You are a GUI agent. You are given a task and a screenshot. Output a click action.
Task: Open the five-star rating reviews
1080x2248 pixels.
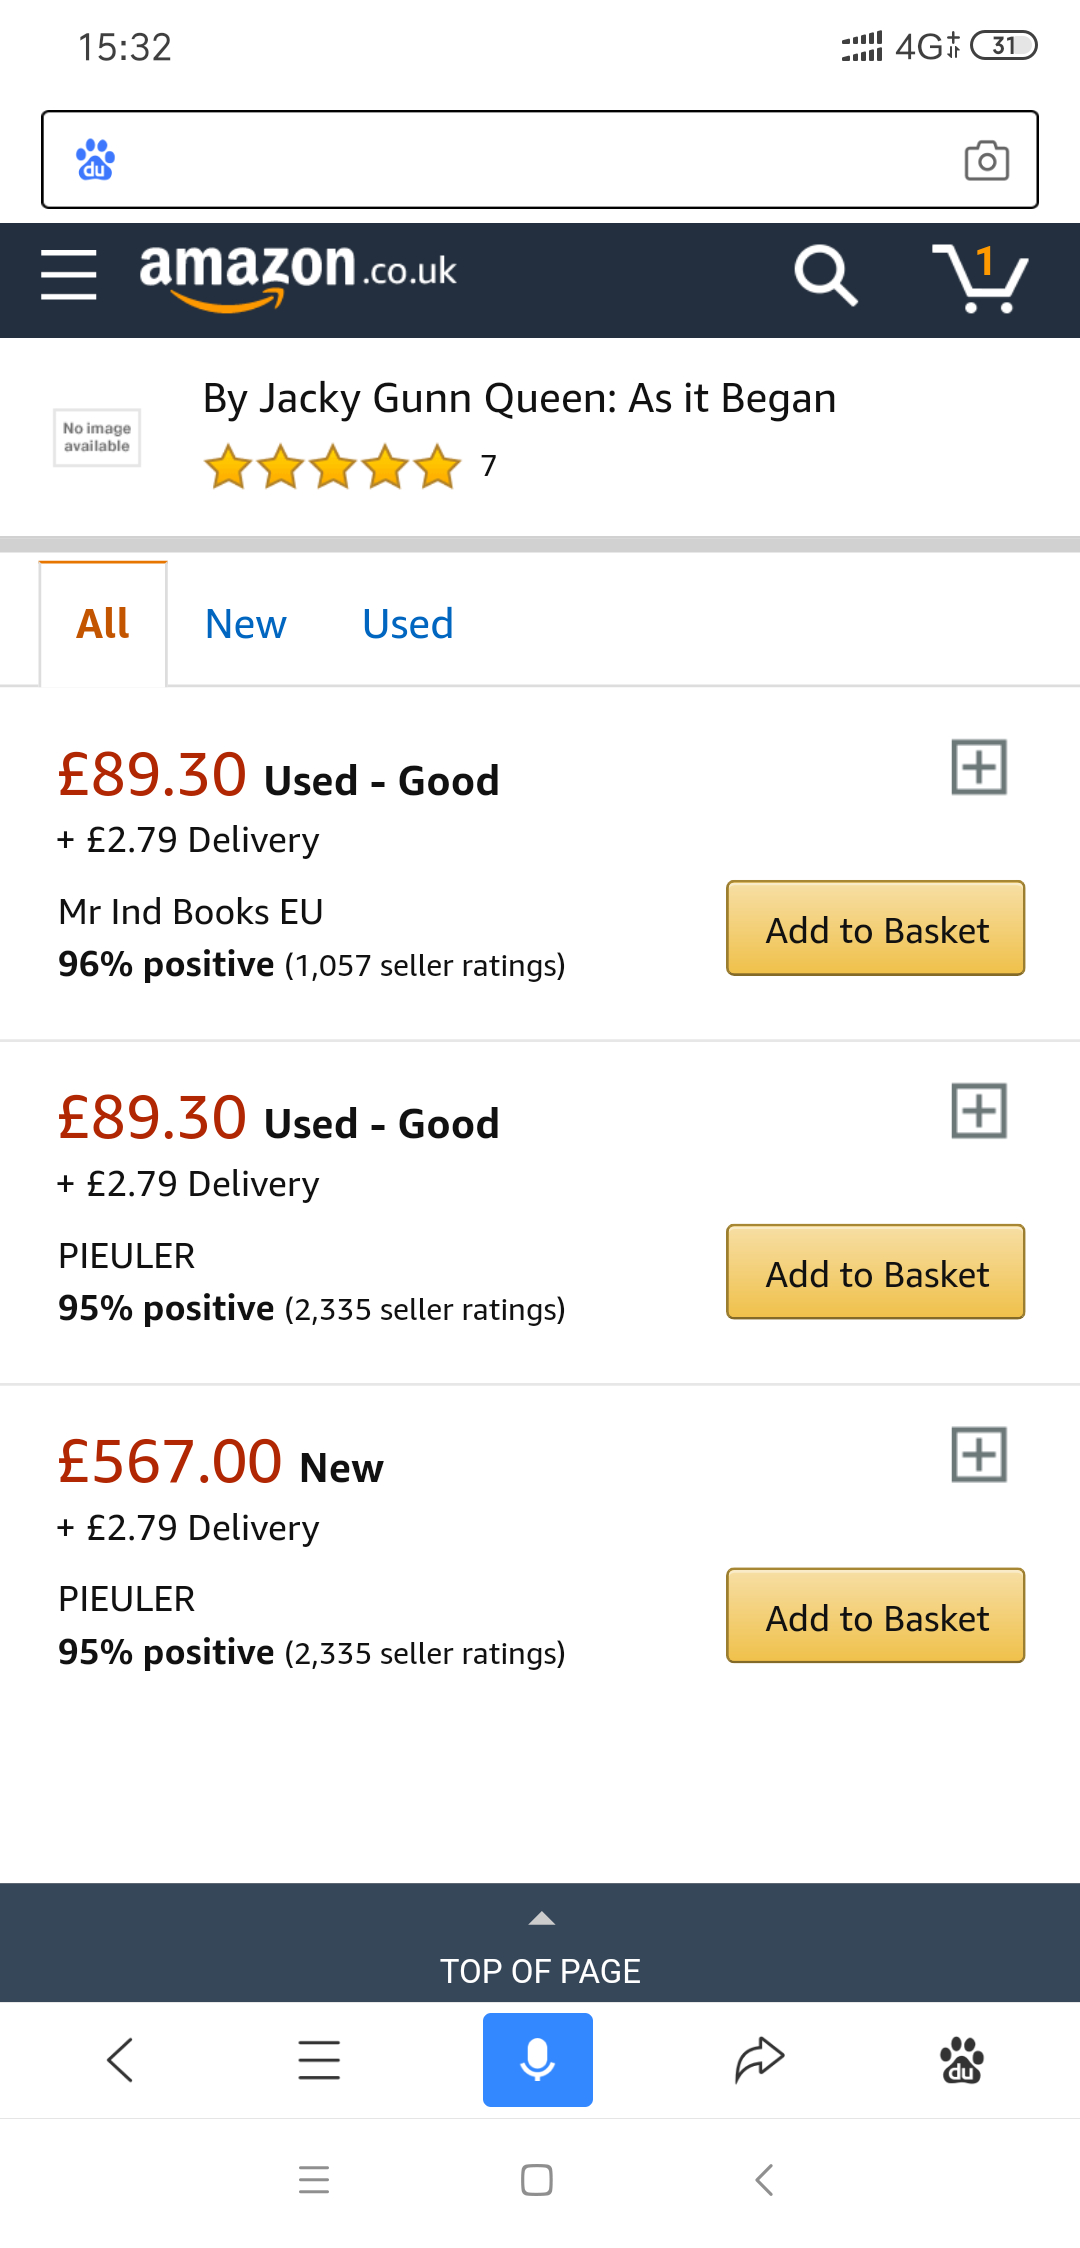(332, 467)
